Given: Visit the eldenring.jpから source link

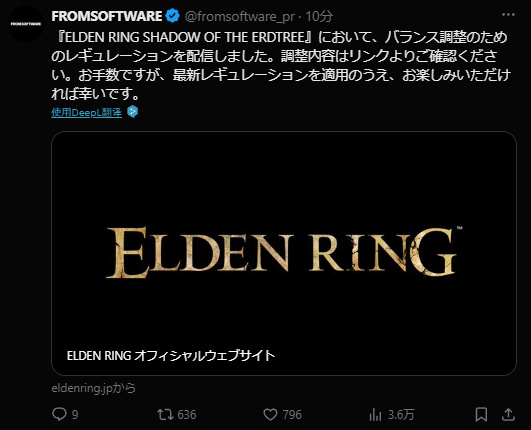Looking at the screenshot, I should (x=93, y=388).
